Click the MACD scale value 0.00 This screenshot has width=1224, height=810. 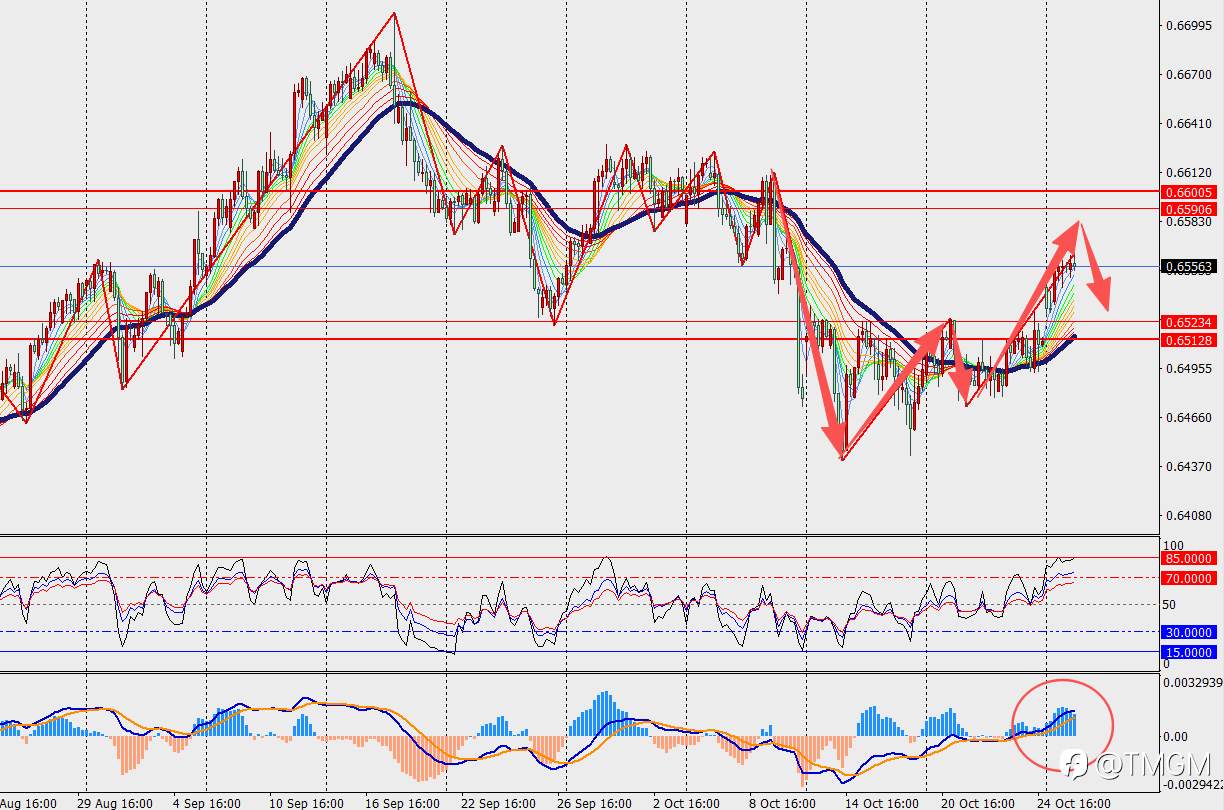tap(1177, 736)
